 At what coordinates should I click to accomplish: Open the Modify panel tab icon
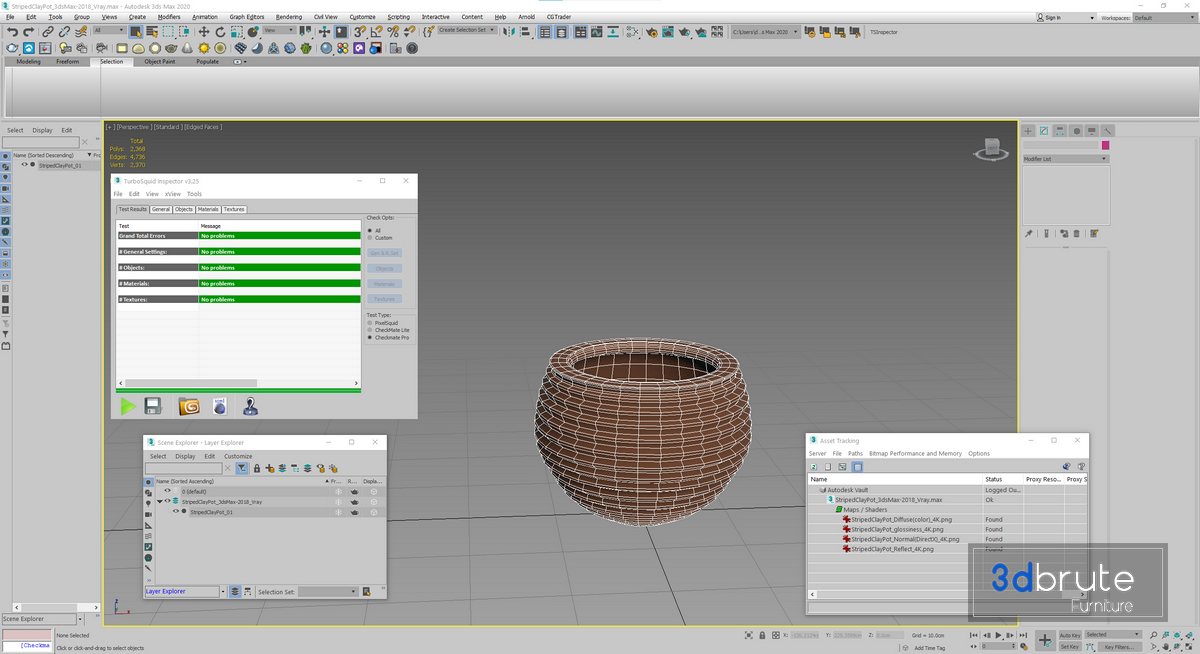point(1043,131)
